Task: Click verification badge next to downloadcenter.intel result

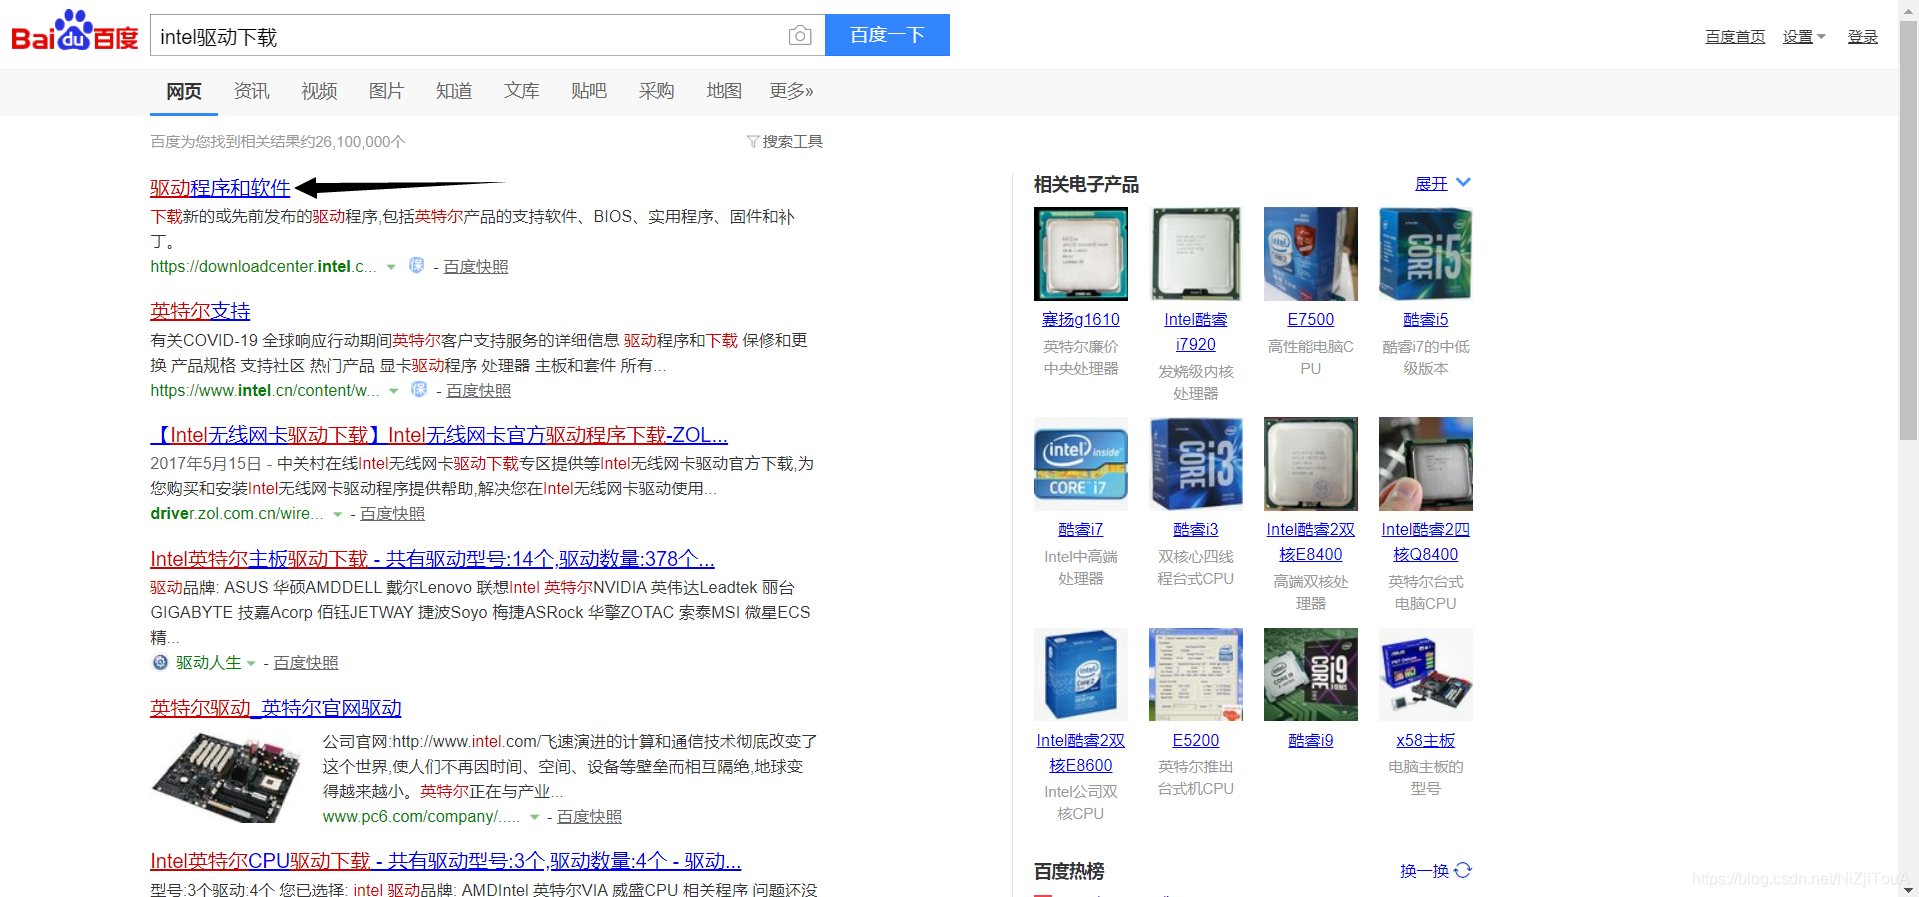Action: click(x=417, y=266)
